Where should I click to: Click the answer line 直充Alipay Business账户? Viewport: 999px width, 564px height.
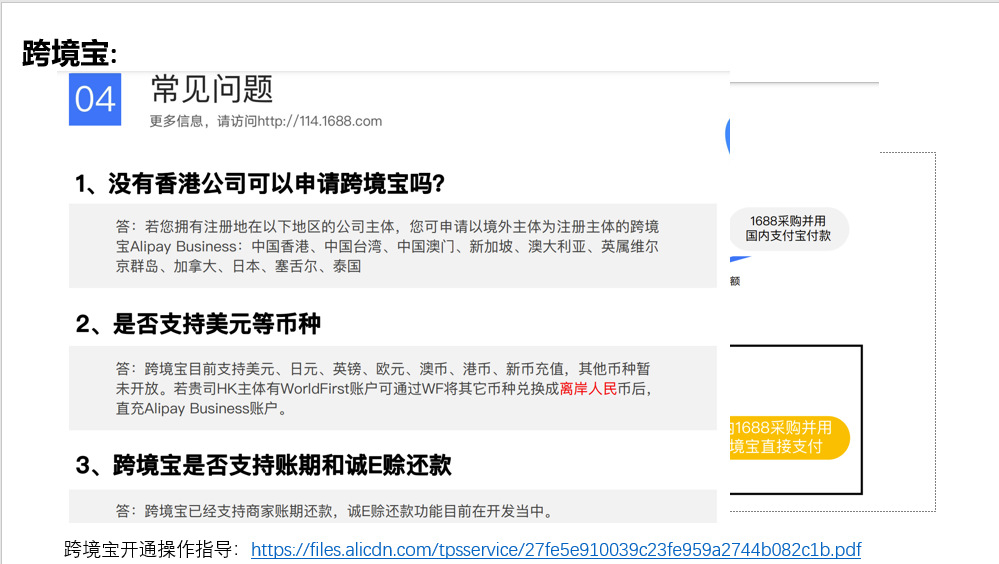click(201, 409)
